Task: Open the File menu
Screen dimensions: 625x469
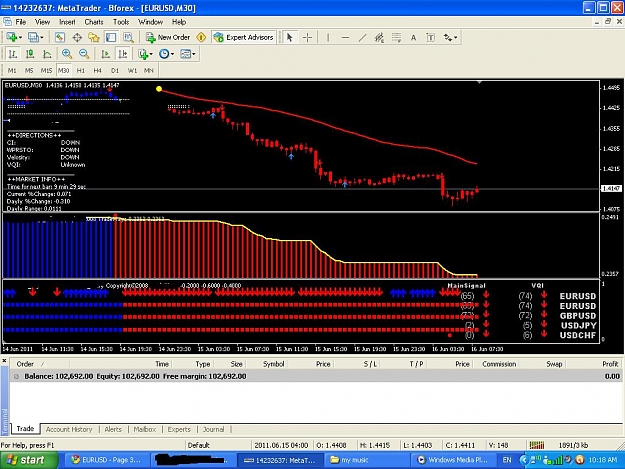Action: pos(20,22)
